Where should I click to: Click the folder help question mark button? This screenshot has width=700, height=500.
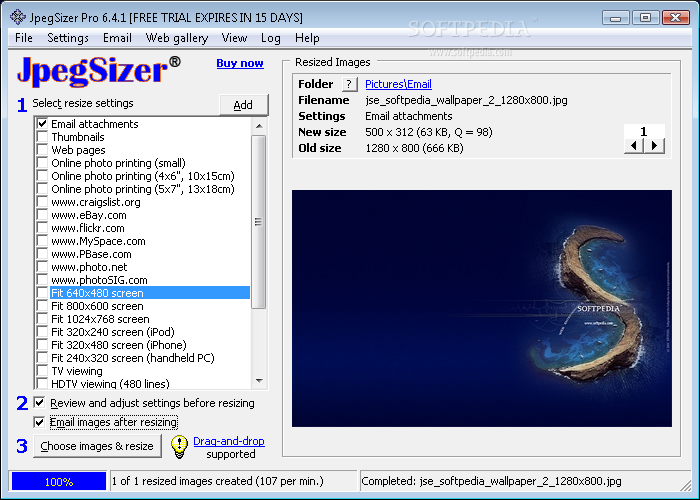[350, 84]
